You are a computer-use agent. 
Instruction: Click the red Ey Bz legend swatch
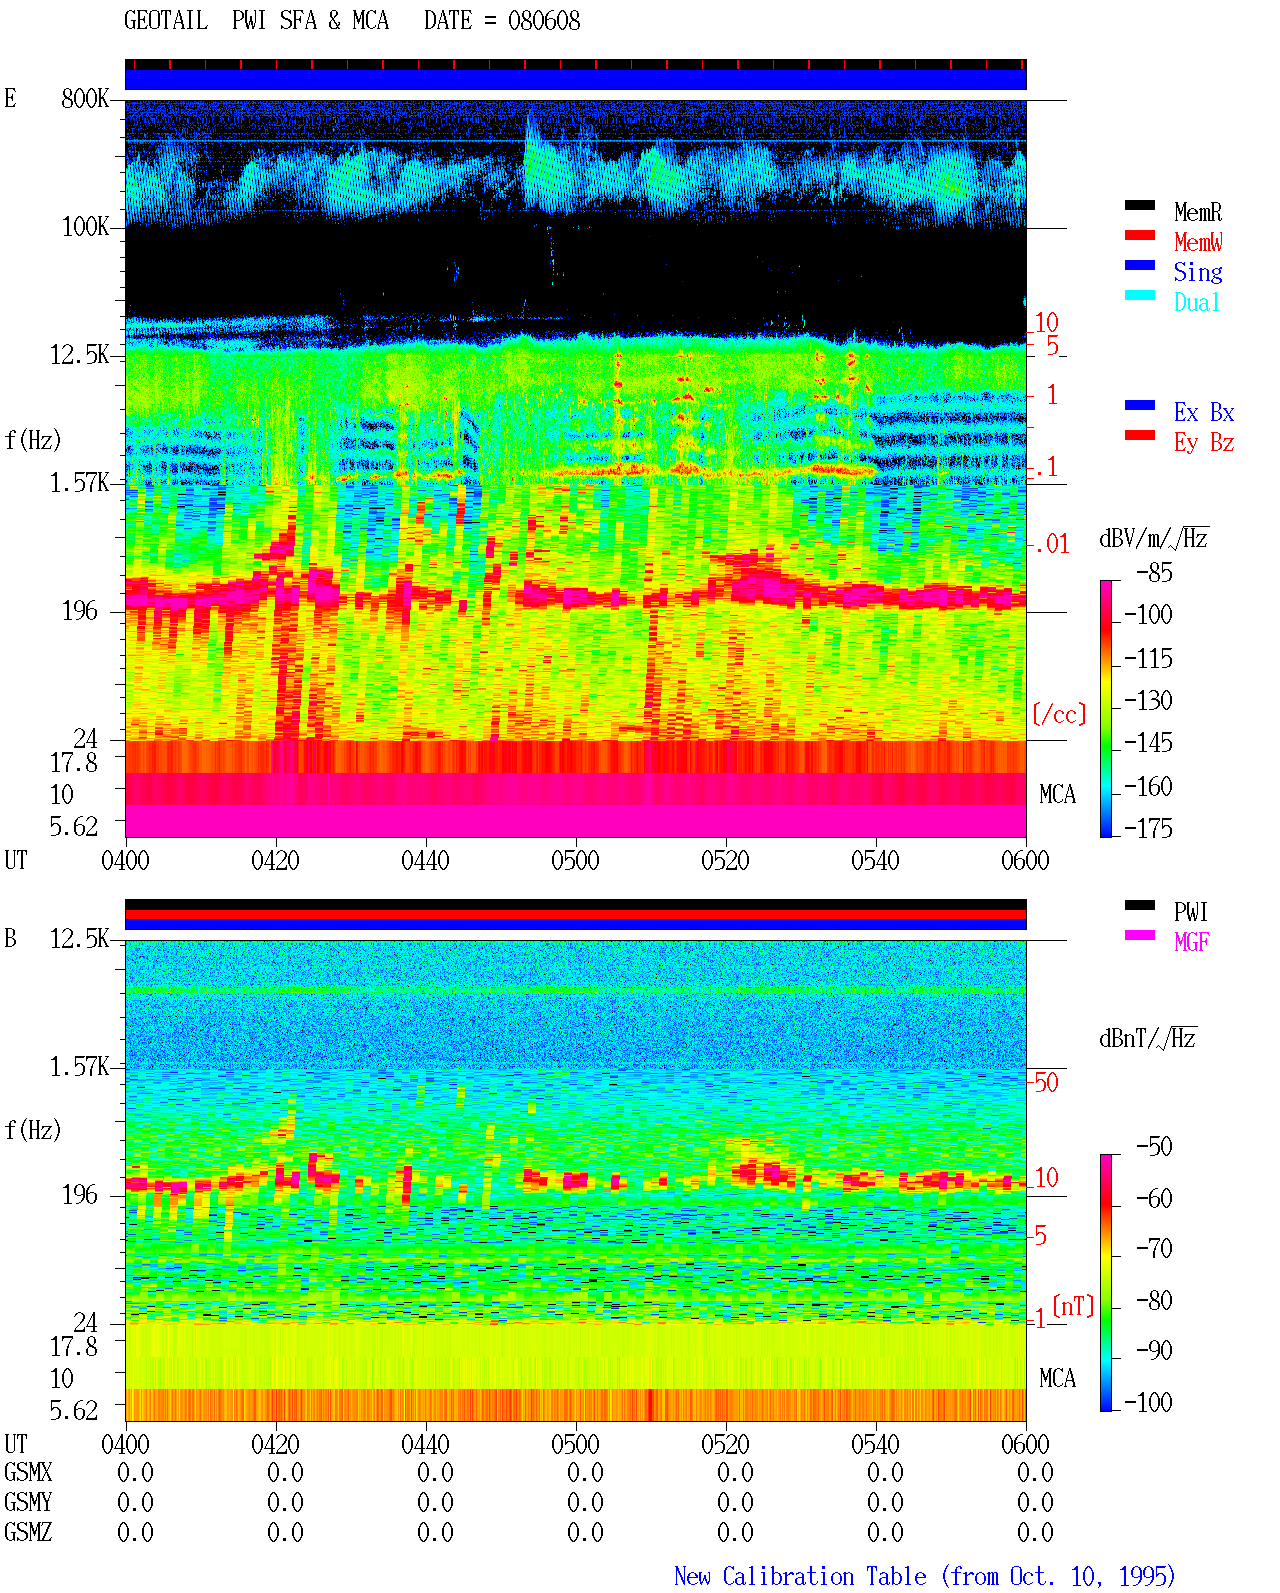click(x=1140, y=435)
